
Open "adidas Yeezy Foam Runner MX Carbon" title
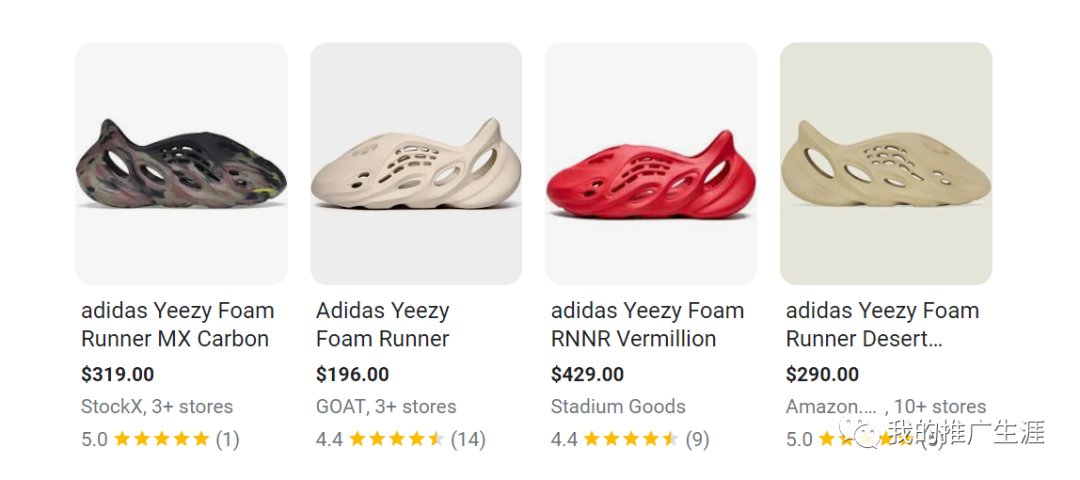[177, 325]
